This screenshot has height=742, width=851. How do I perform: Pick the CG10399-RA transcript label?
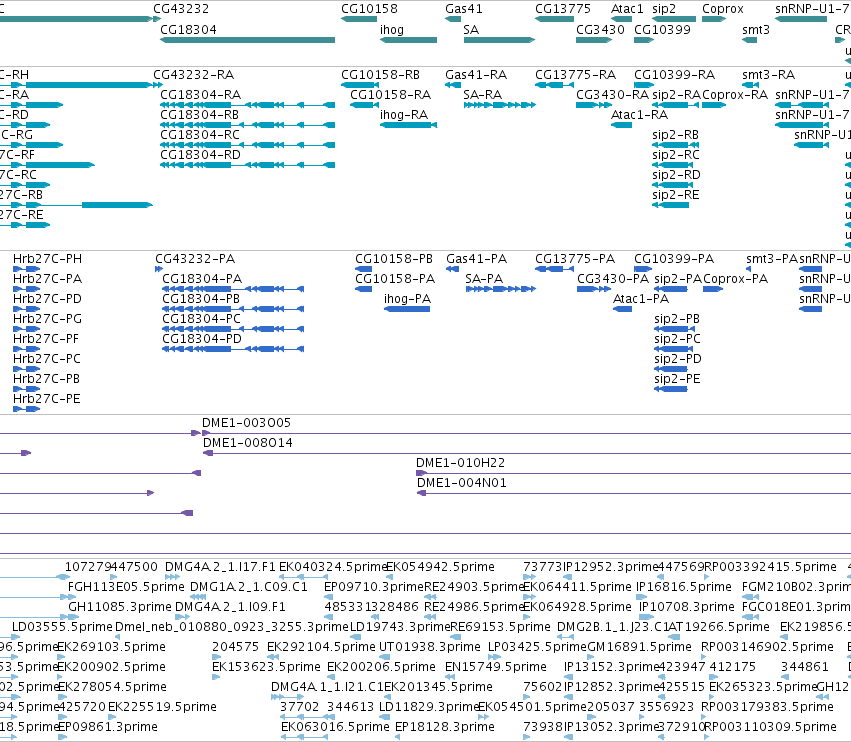point(675,75)
